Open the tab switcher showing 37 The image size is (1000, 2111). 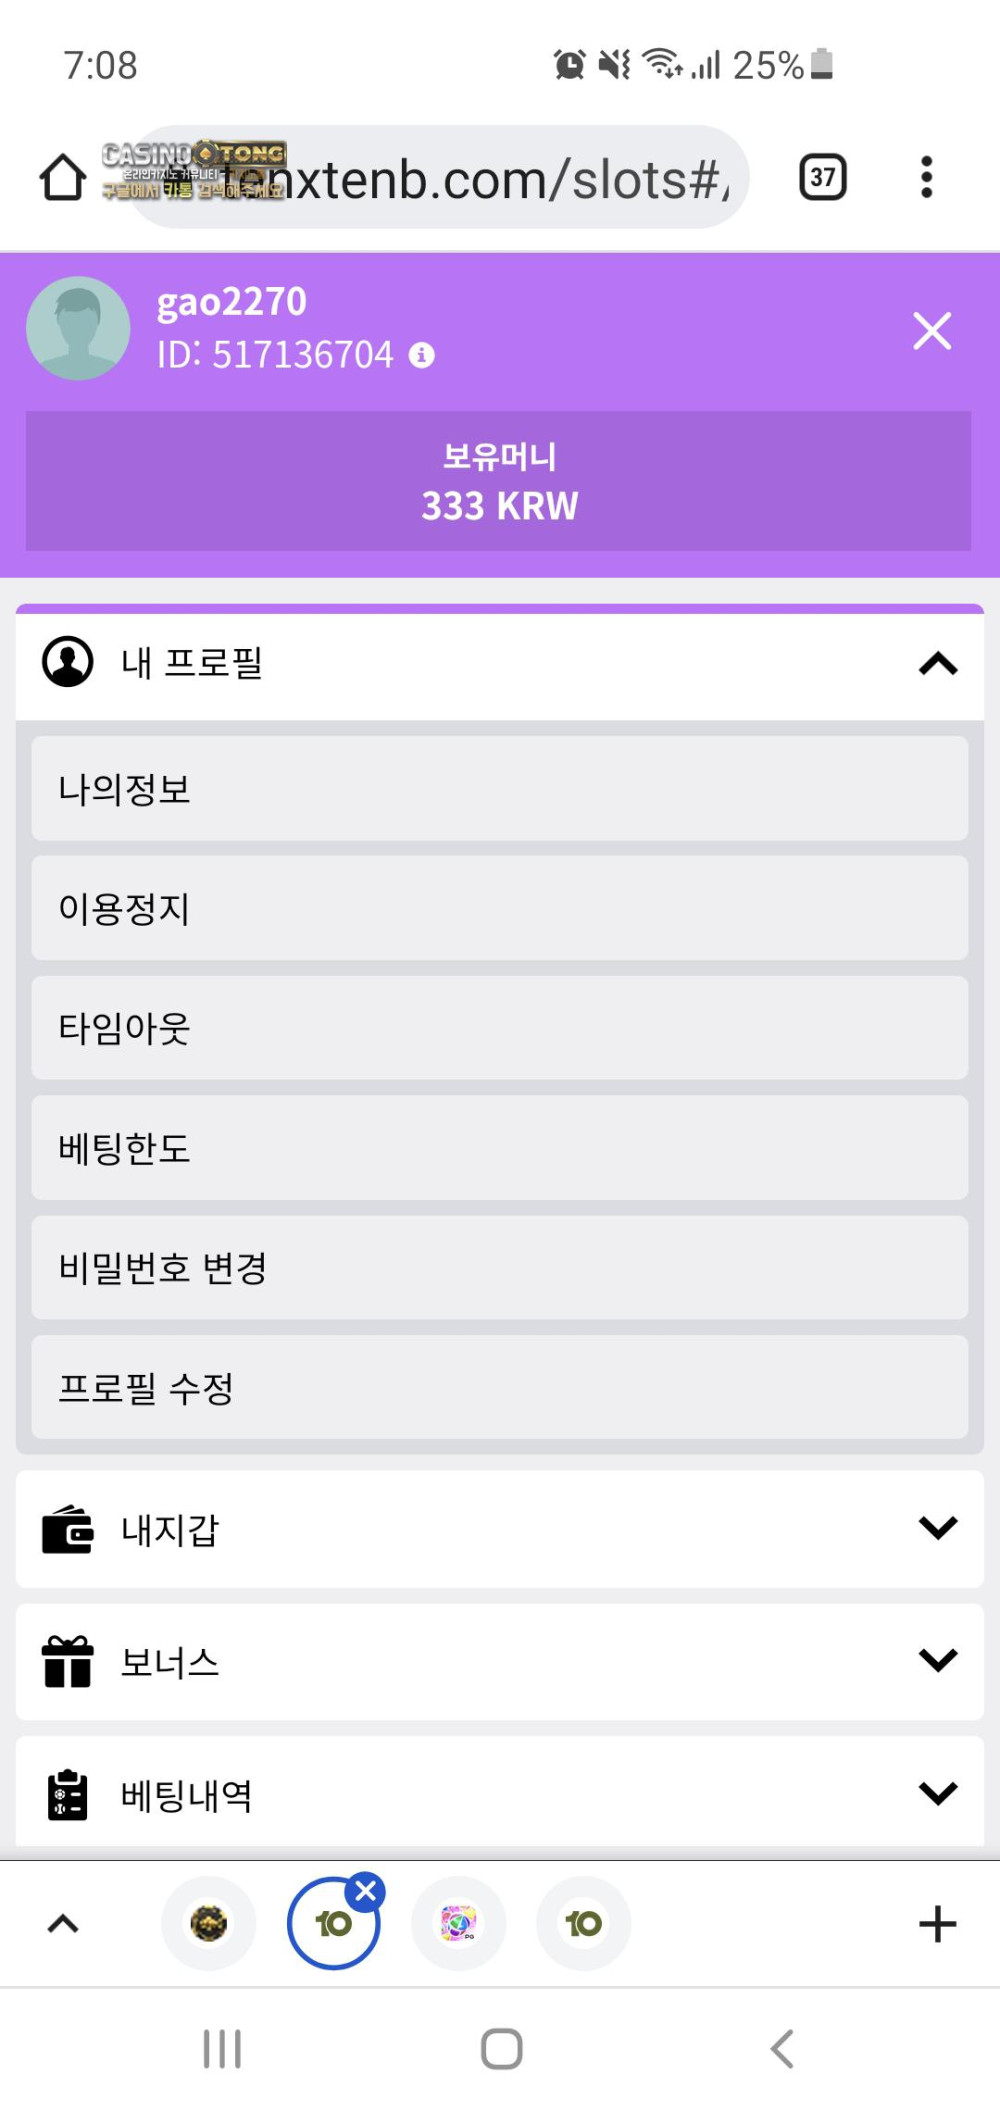click(x=822, y=178)
